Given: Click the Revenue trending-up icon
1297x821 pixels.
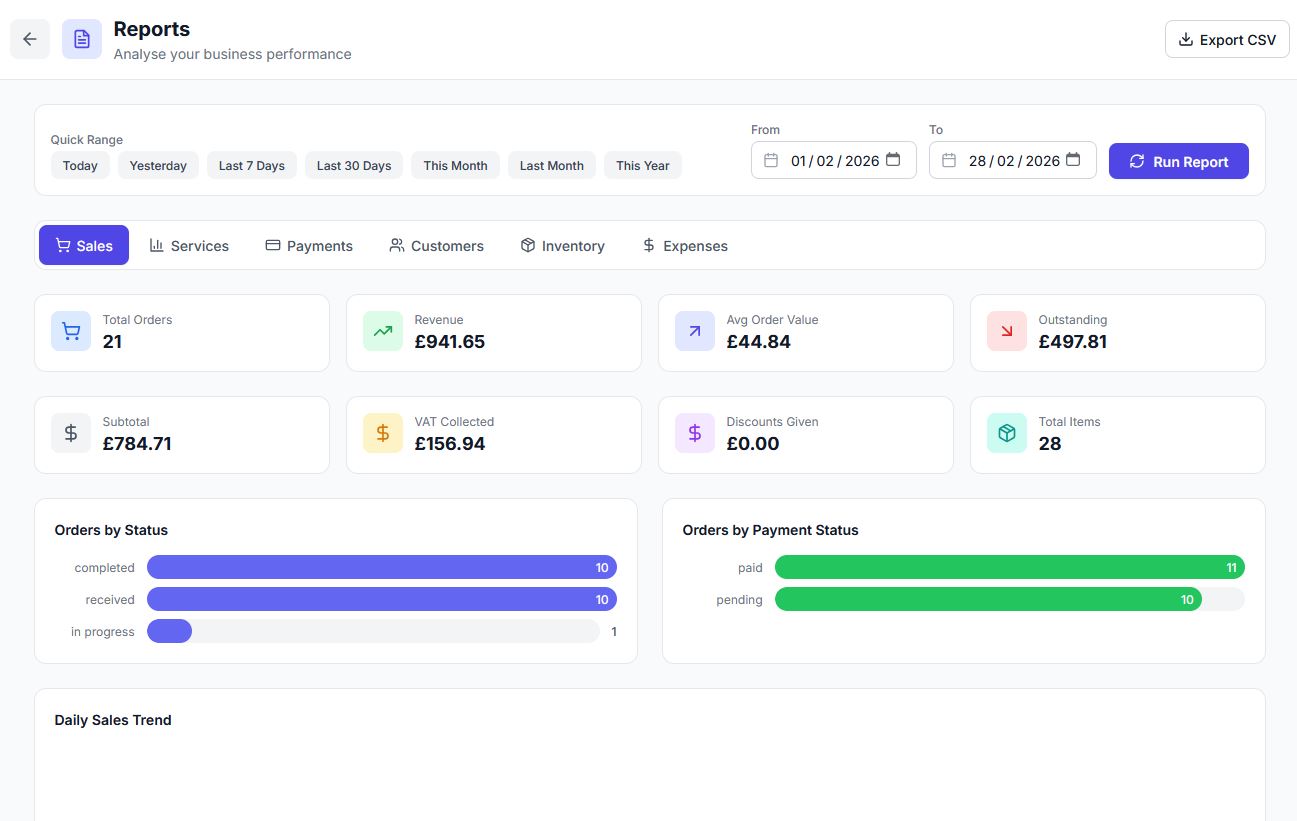Looking at the screenshot, I should coord(383,331).
